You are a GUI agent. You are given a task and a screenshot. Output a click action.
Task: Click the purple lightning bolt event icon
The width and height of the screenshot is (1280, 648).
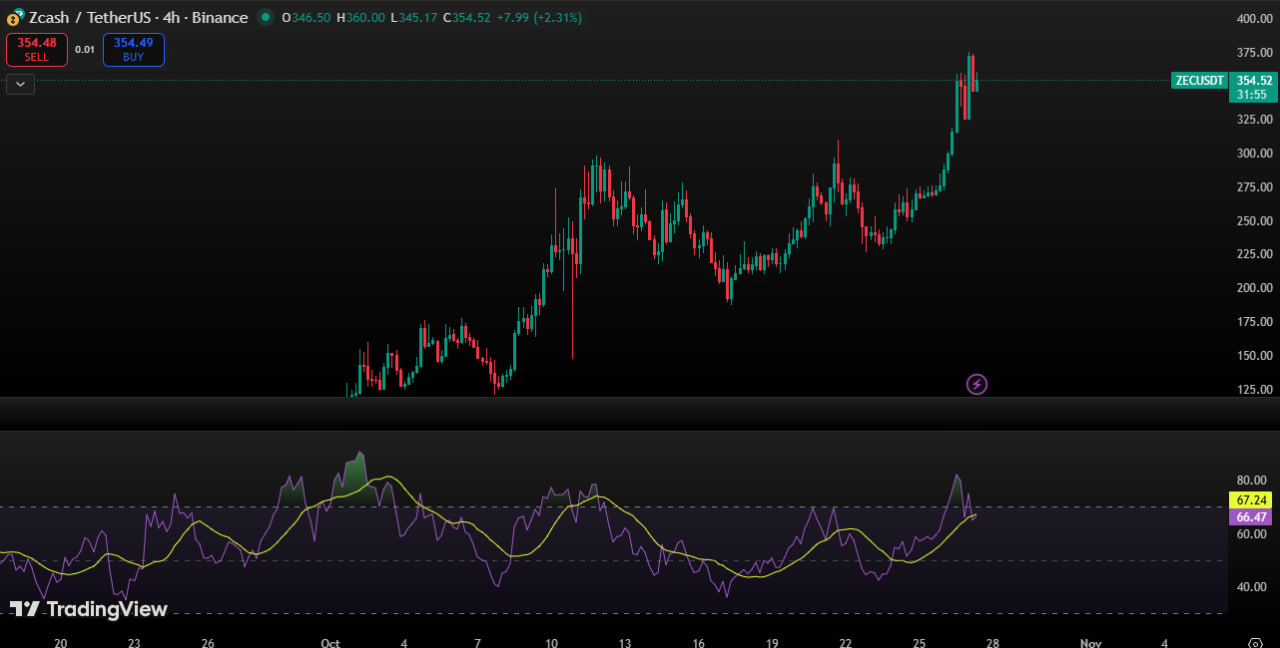click(977, 384)
